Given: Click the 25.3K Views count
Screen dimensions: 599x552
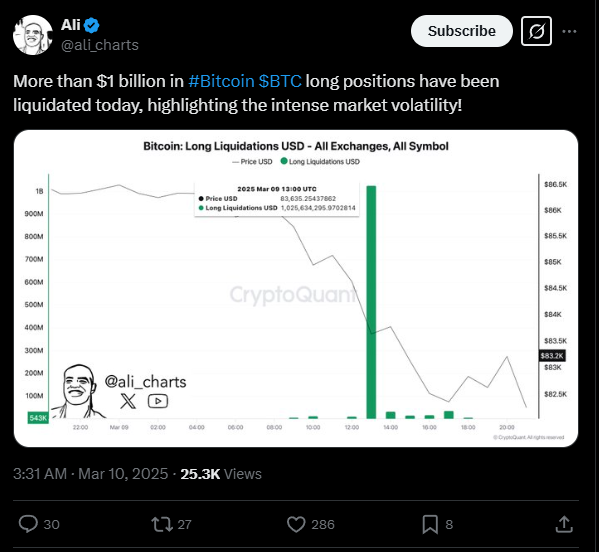Looking at the screenshot, I should (221, 474).
